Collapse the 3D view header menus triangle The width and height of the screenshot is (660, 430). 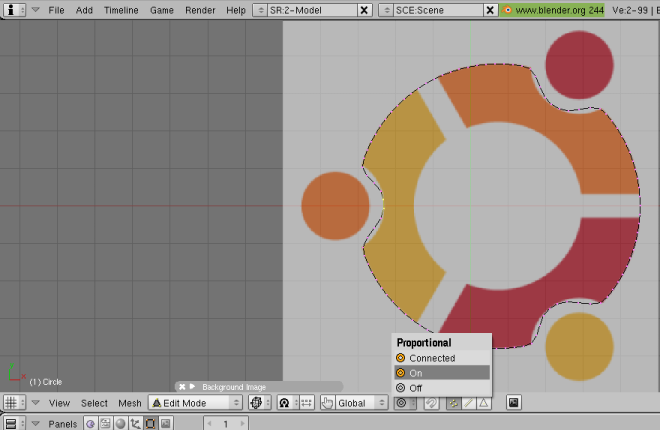tap(36, 403)
